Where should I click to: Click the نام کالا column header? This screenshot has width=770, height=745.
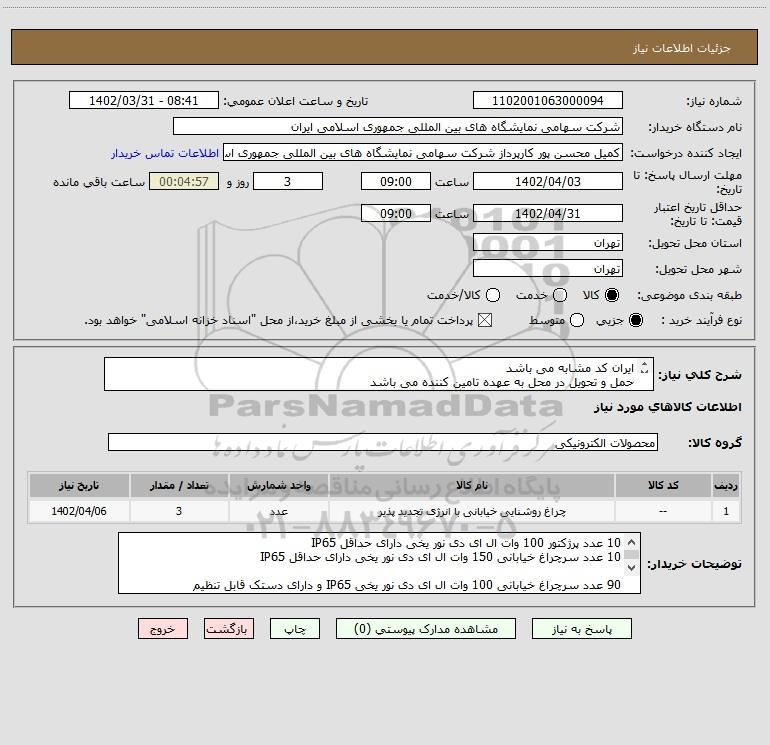(471, 485)
